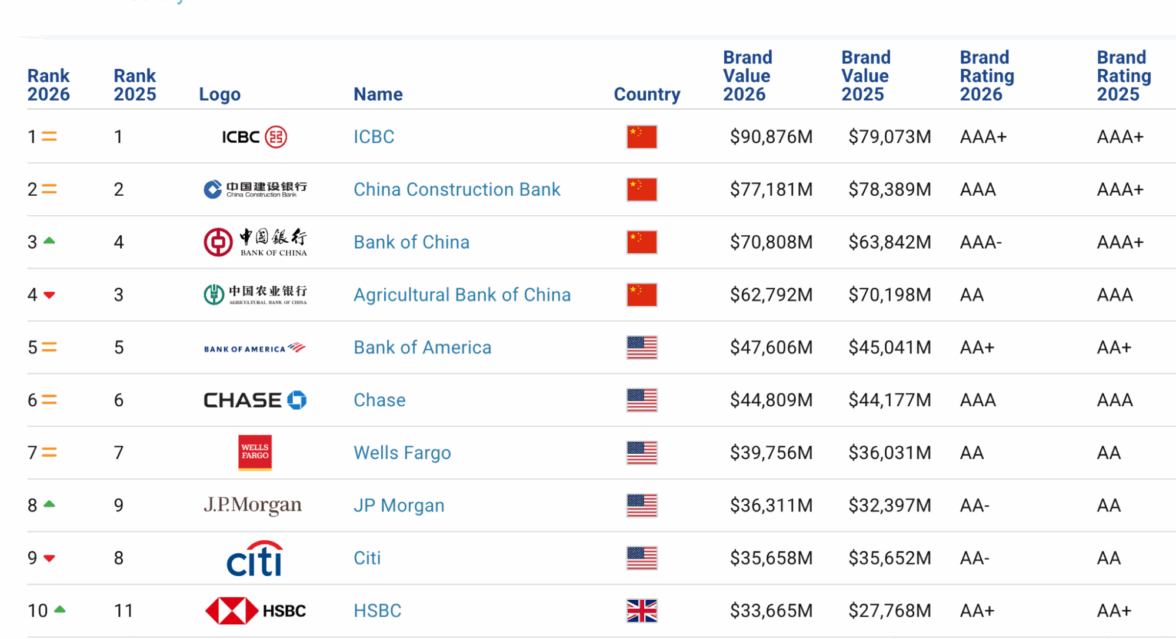The width and height of the screenshot is (1176, 639).
Task: Click the Bank of China logo
Action: (x=255, y=242)
